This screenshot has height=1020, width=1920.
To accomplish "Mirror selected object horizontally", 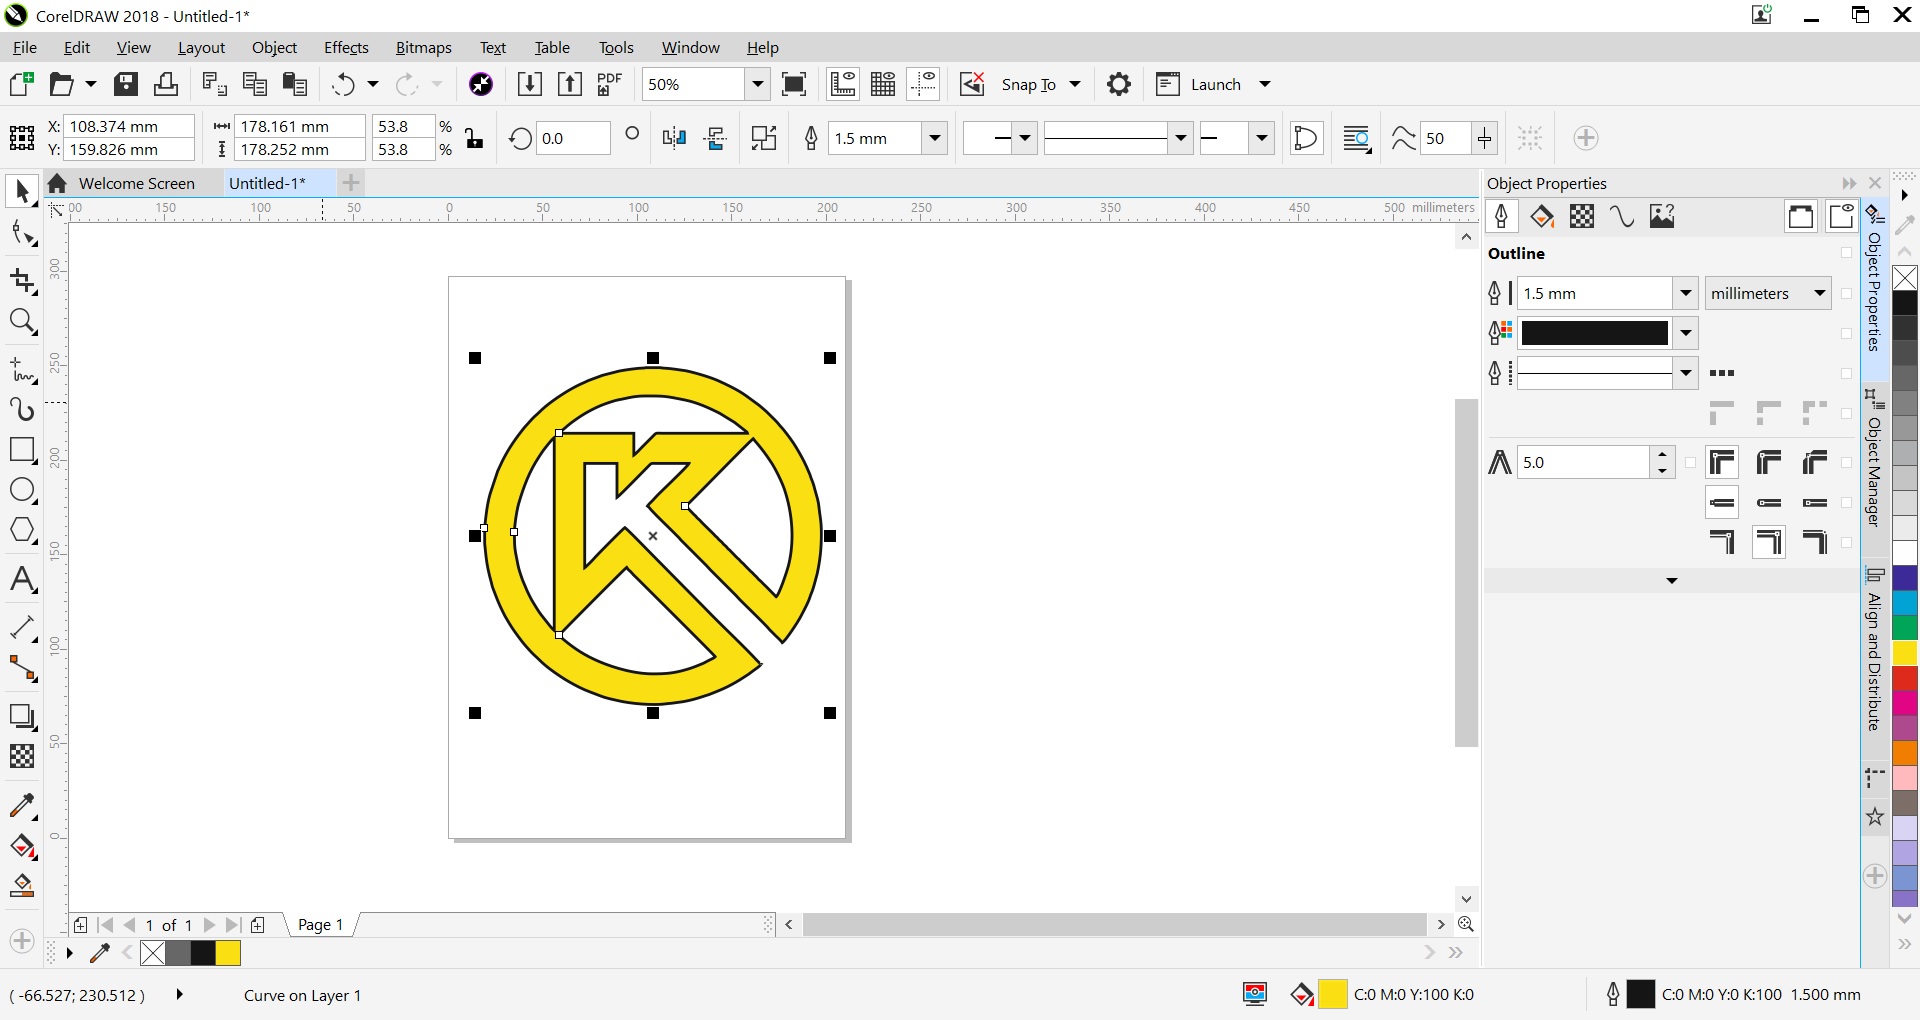I will coord(674,138).
